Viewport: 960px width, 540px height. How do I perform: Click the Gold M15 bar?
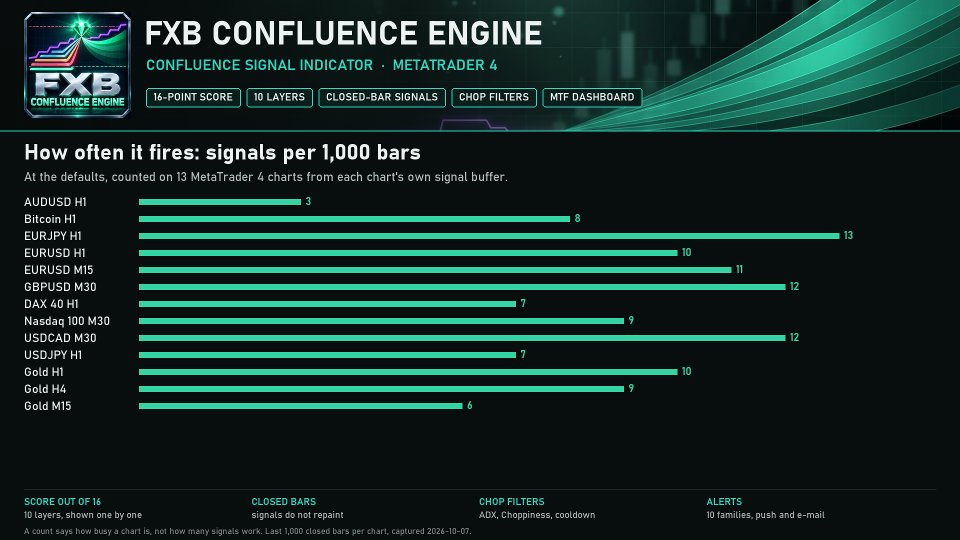coord(301,406)
